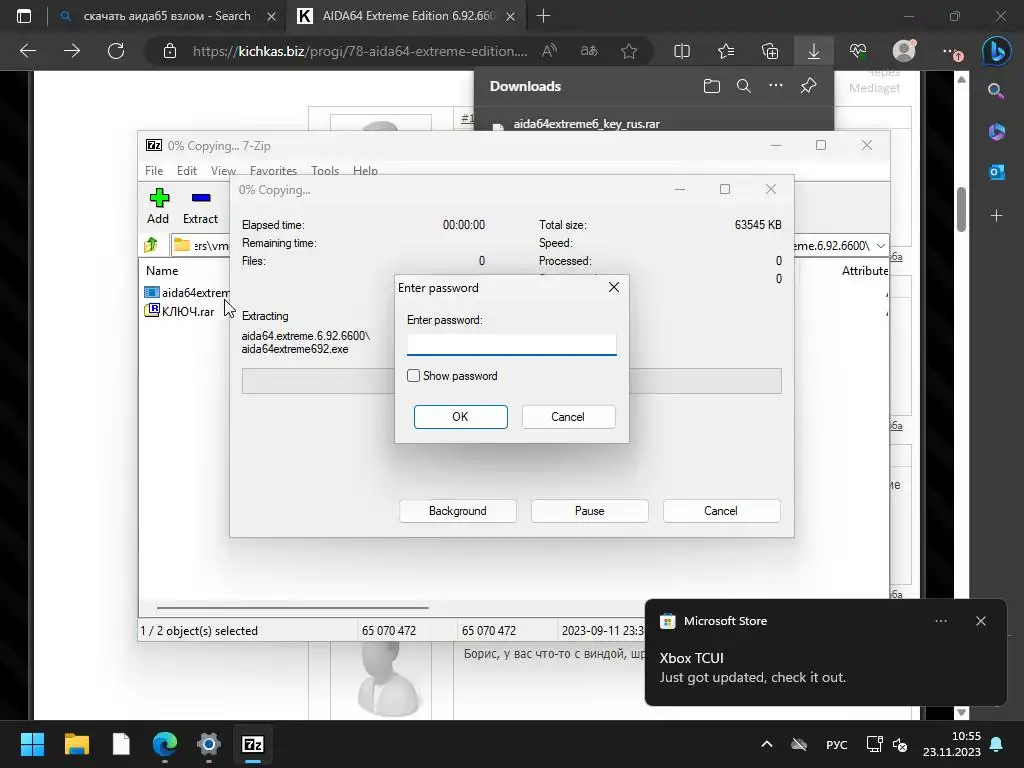Open Settings gear on taskbar
The image size is (1024, 768).
click(209, 744)
